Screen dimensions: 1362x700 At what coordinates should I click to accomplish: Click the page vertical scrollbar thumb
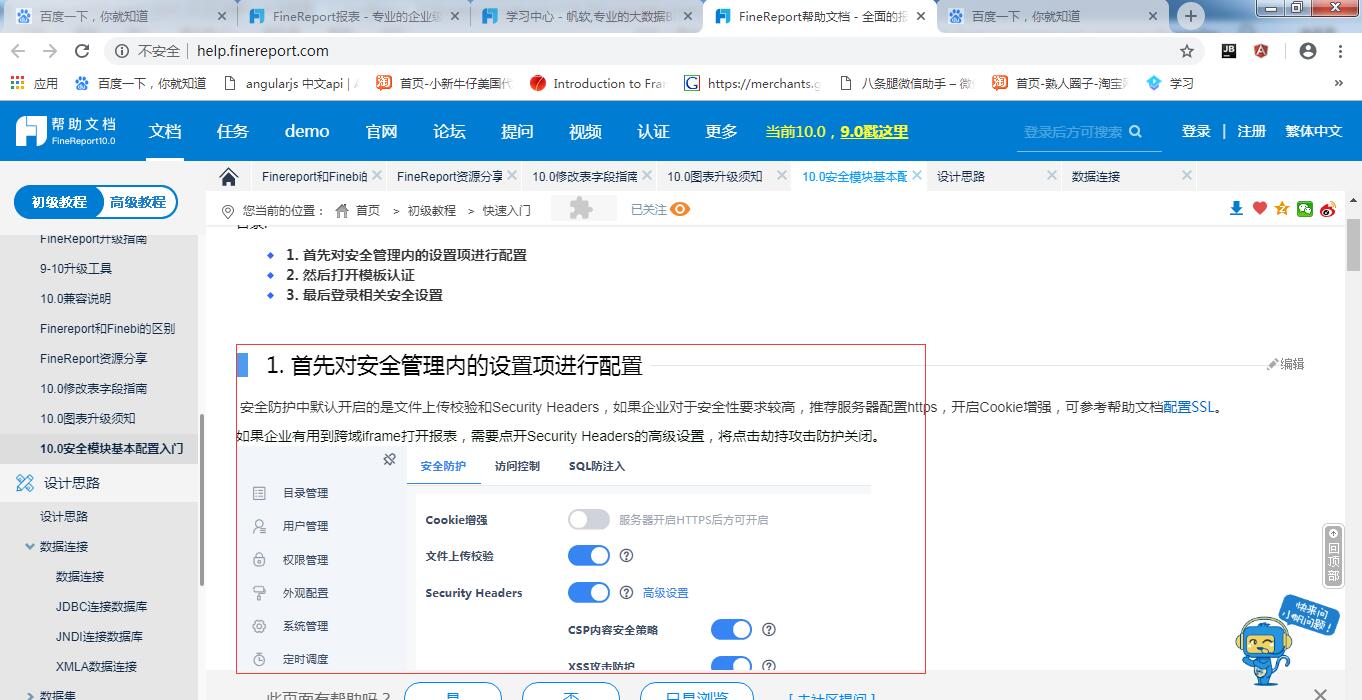[x=1353, y=246]
